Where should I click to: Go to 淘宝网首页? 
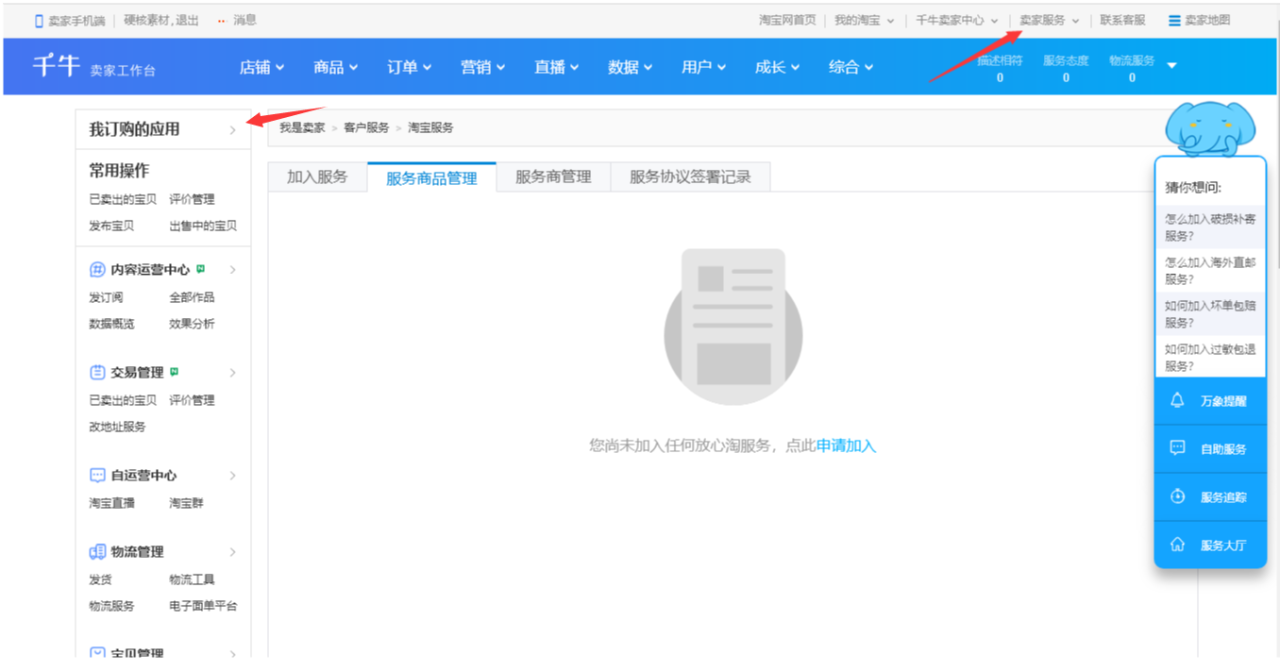[x=787, y=20]
